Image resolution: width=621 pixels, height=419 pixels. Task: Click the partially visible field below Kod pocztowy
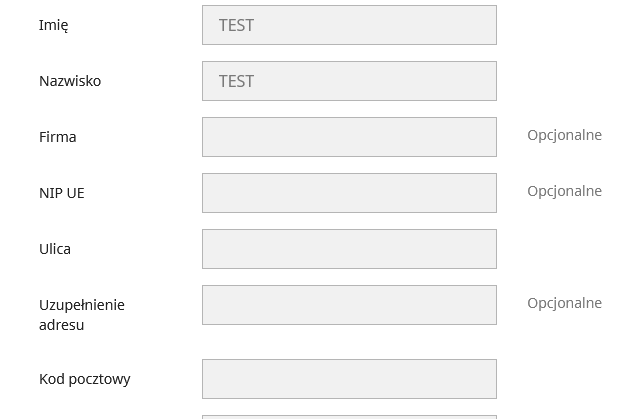coord(349,416)
